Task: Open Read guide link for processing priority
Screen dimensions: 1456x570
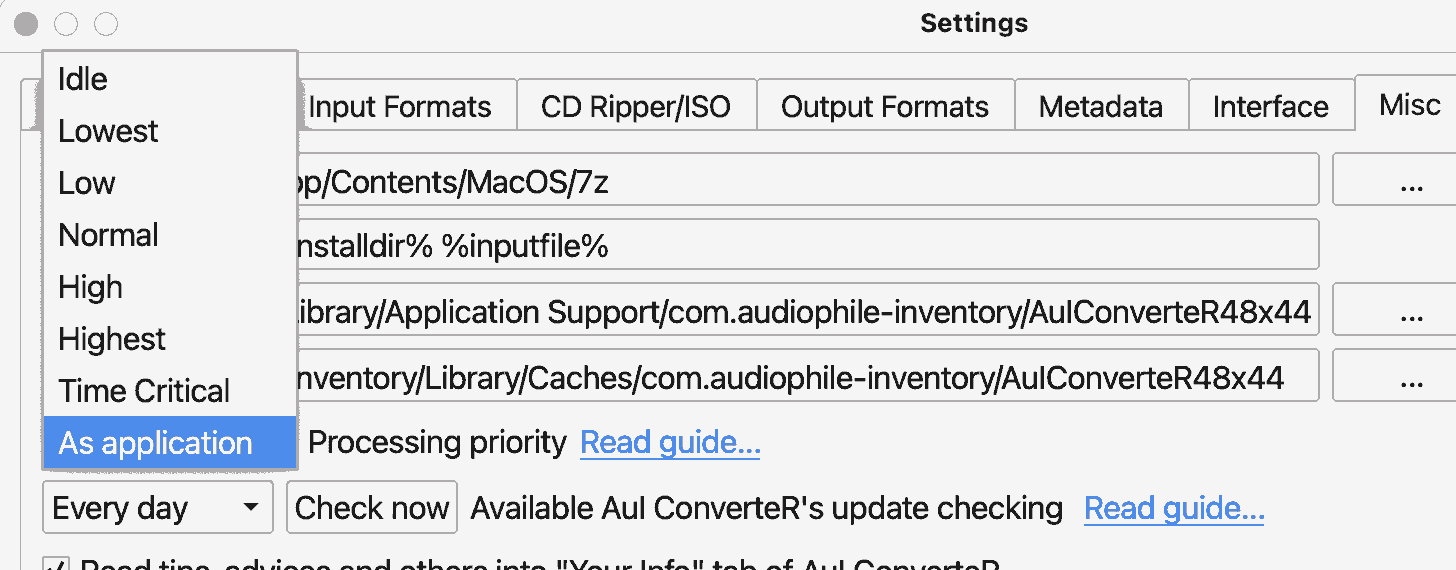Action: (x=670, y=442)
